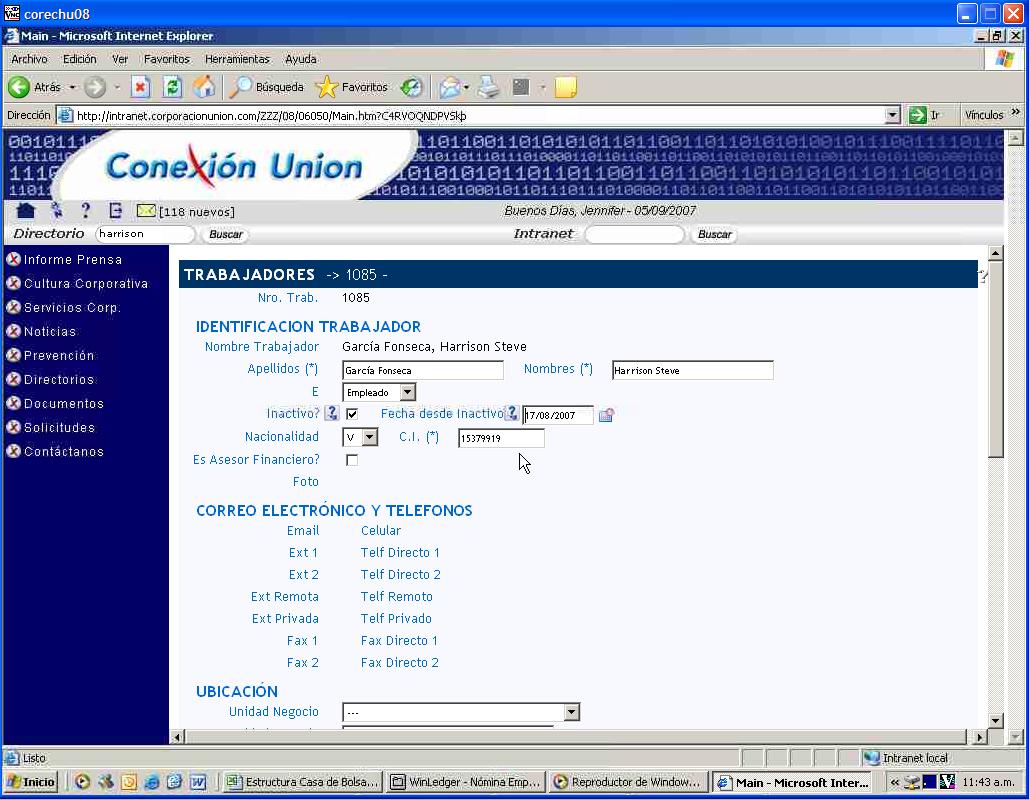Image resolution: width=1029 pixels, height=800 pixels.
Task: Click the Apellidos field with García Fonseca
Action: [423, 370]
